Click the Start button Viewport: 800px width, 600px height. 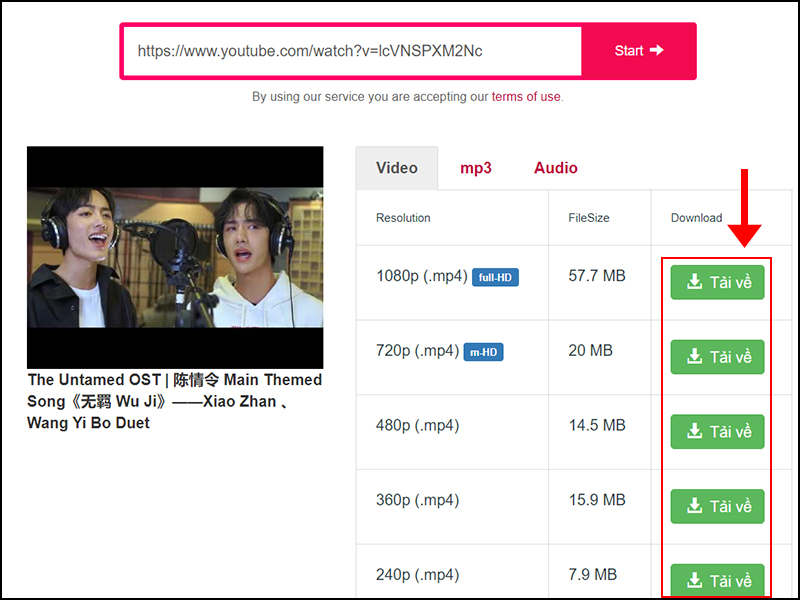638,50
